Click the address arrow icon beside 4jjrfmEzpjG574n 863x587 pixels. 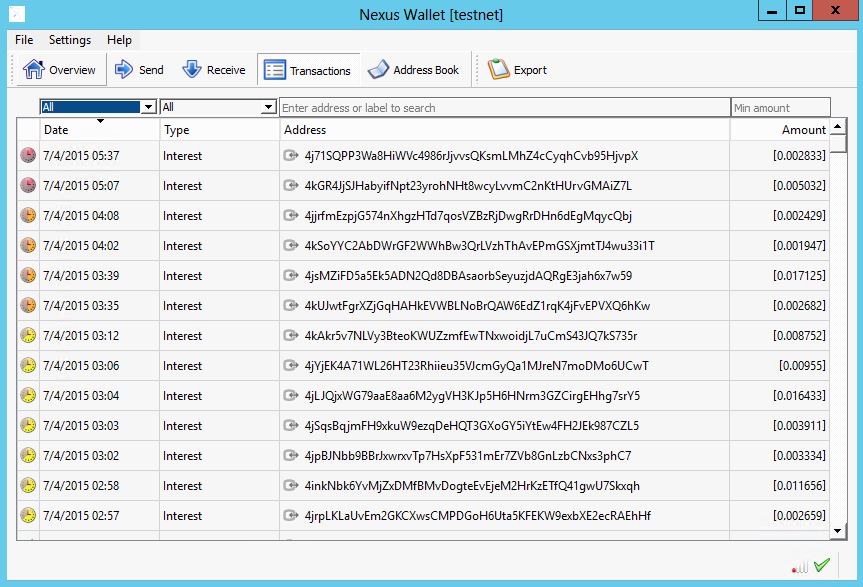(291, 215)
